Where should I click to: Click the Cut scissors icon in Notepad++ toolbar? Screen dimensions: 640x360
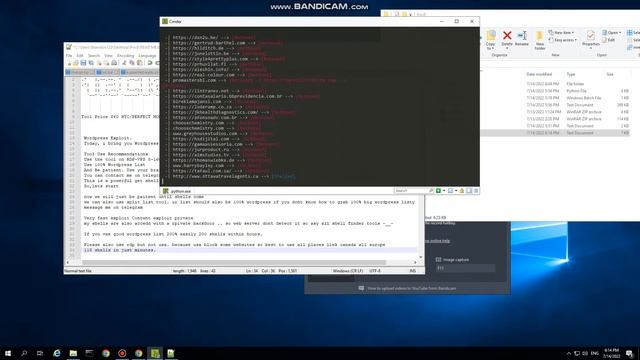[124, 63]
